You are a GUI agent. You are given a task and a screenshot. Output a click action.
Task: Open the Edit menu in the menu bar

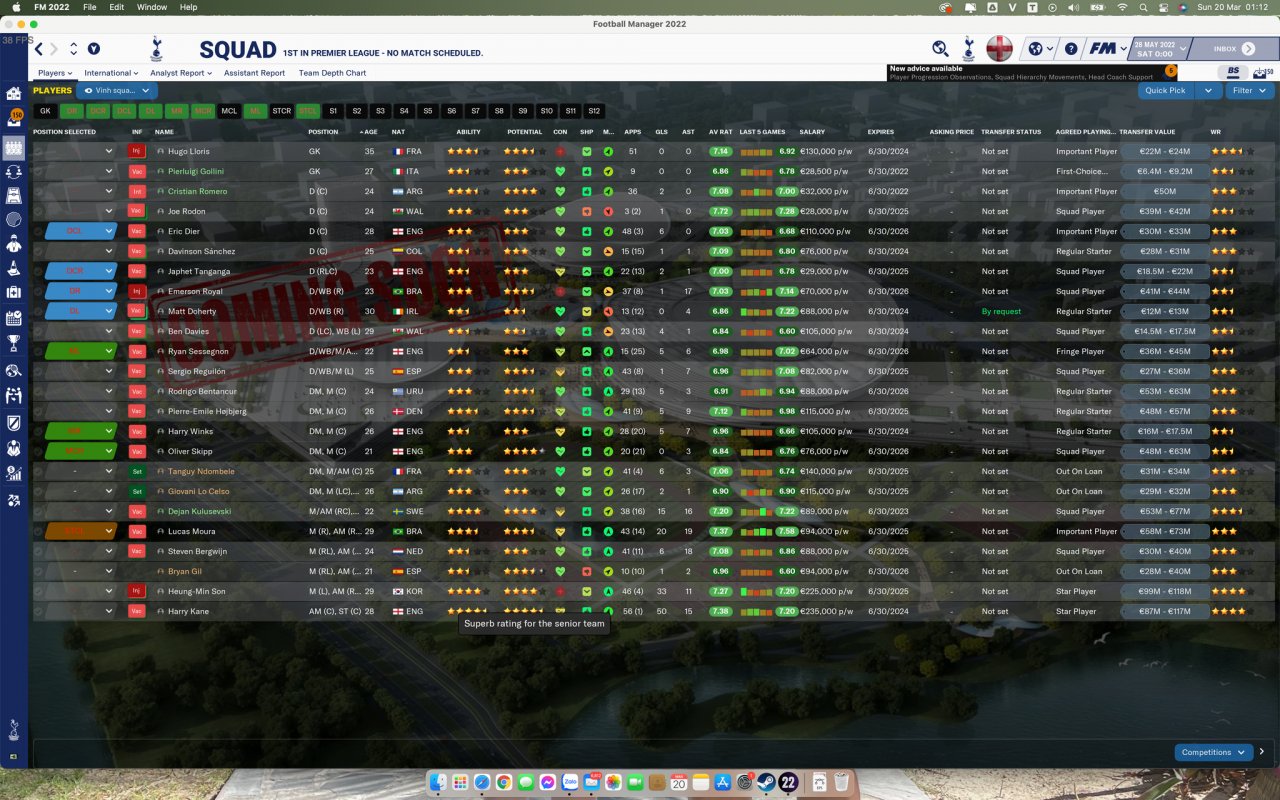tap(117, 7)
